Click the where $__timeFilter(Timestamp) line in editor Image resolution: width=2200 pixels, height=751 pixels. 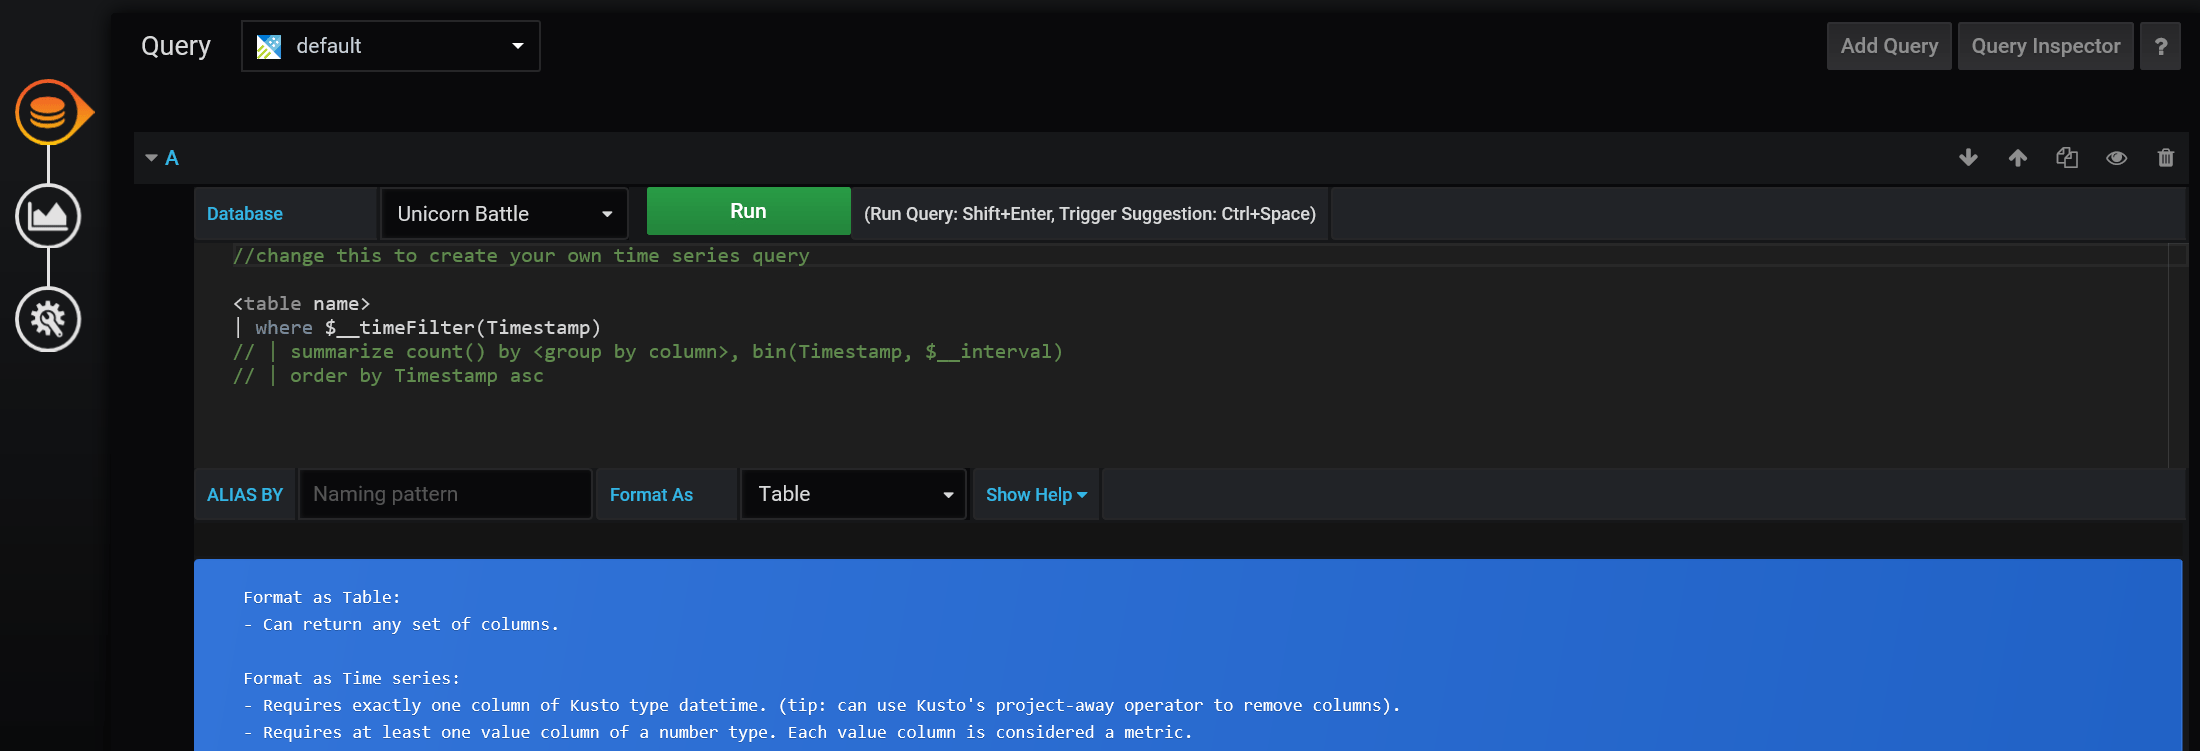click(x=417, y=328)
